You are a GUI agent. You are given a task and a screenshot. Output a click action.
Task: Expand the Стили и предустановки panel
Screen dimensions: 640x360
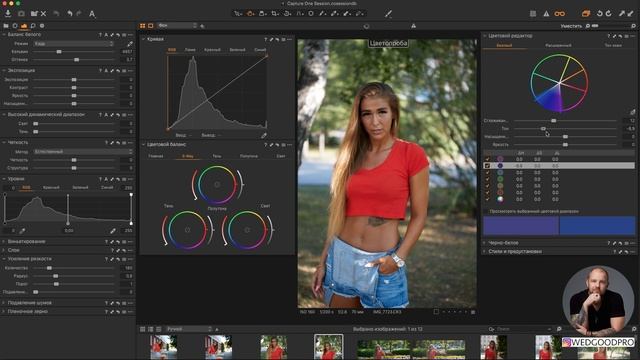(x=485, y=252)
